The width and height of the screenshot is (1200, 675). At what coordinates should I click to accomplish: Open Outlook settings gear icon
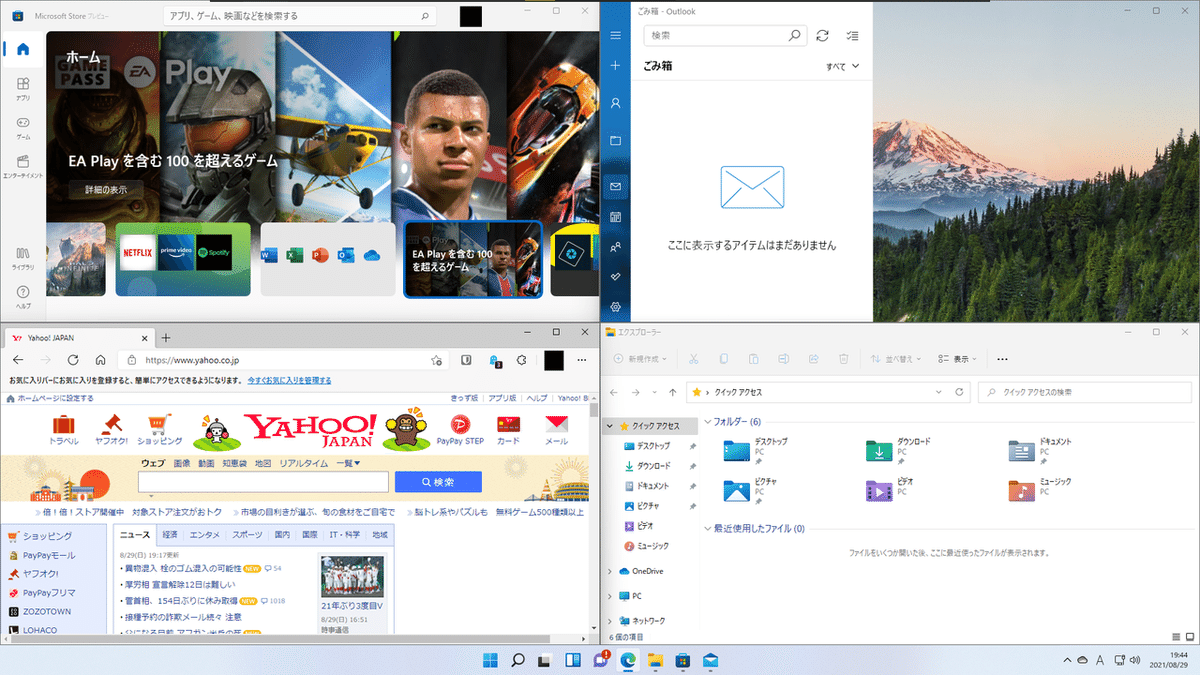[616, 306]
